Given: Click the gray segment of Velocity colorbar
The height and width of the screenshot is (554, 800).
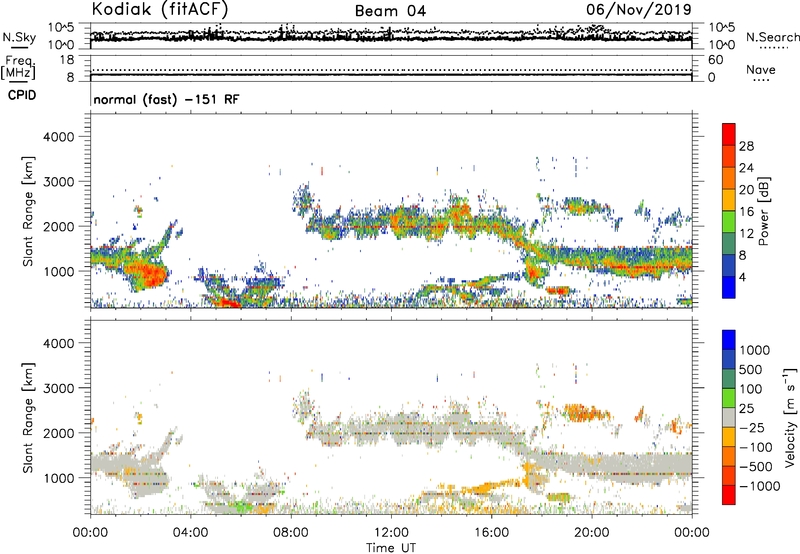Looking at the screenshot, I should (729, 418).
